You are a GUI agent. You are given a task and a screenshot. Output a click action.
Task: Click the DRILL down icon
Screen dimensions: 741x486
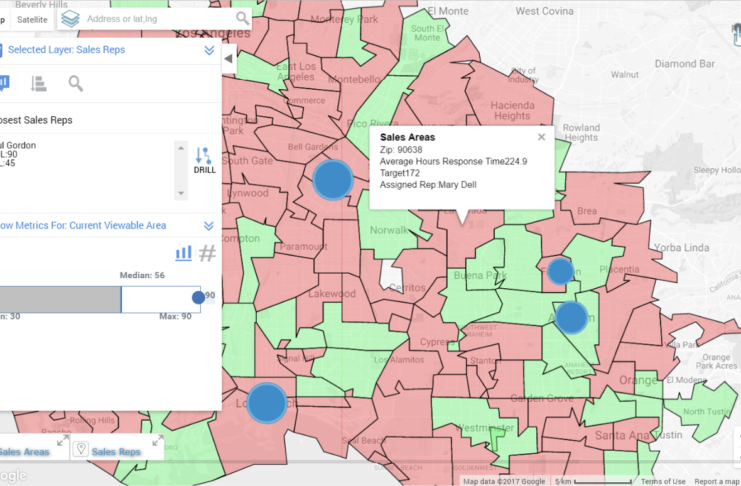tap(204, 155)
